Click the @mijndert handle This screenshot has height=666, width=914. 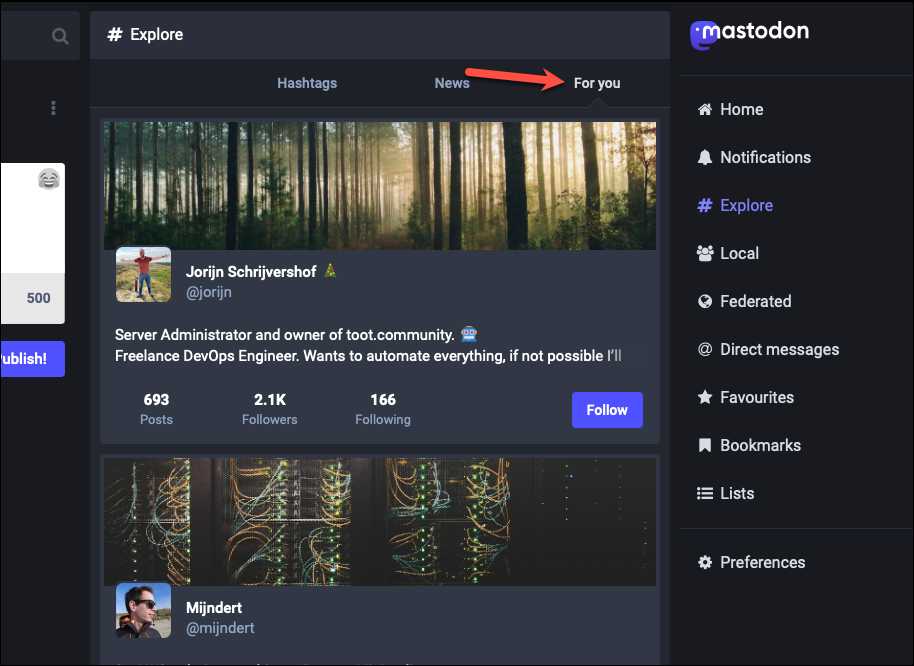[220, 628]
